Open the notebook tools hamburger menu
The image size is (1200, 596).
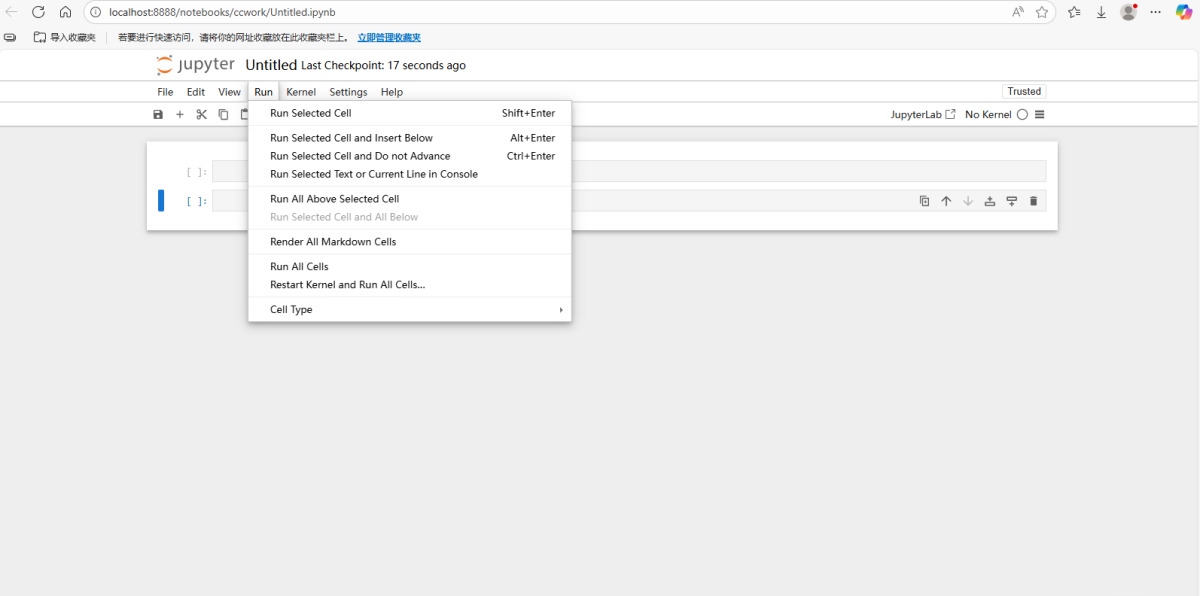1038,114
